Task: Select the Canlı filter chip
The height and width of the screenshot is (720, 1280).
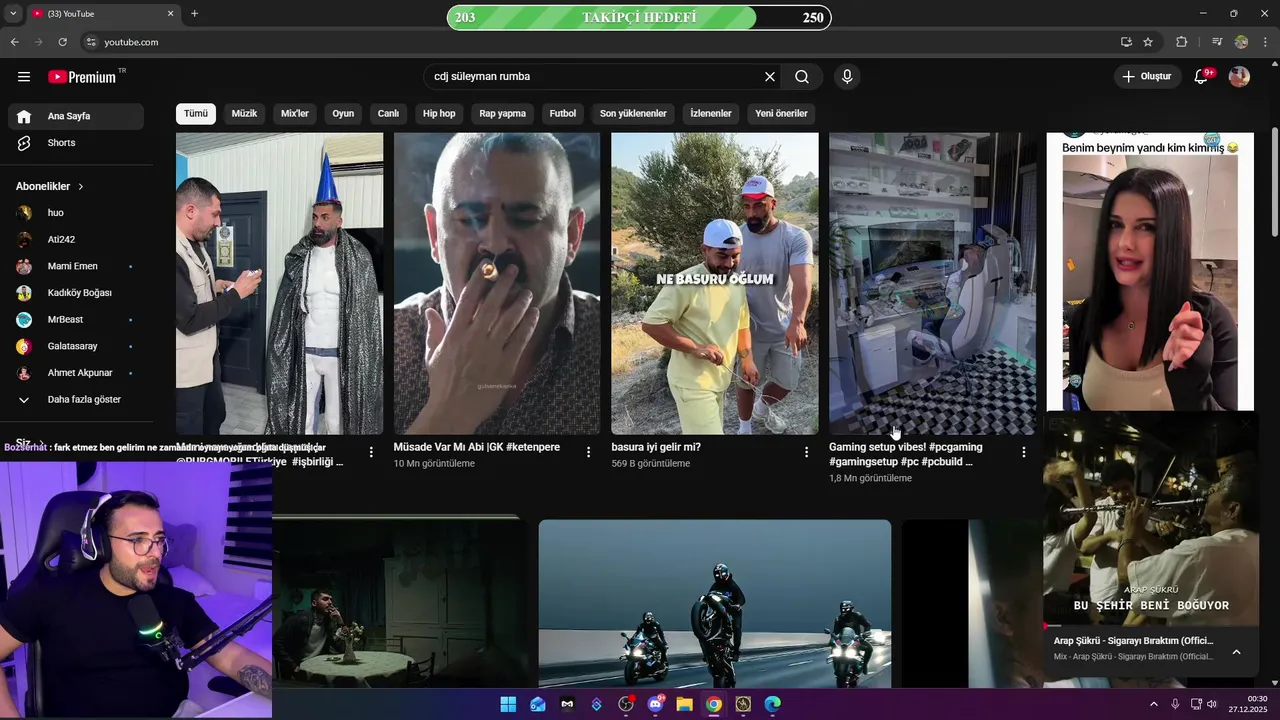Action: (388, 113)
